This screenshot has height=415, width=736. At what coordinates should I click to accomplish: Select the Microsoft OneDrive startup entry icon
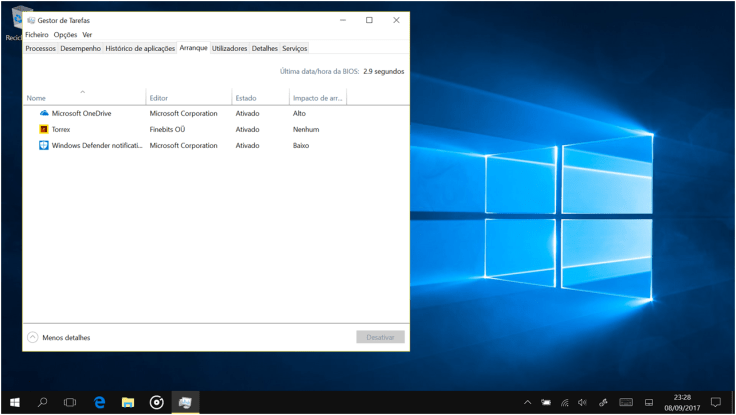click(x=44, y=113)
